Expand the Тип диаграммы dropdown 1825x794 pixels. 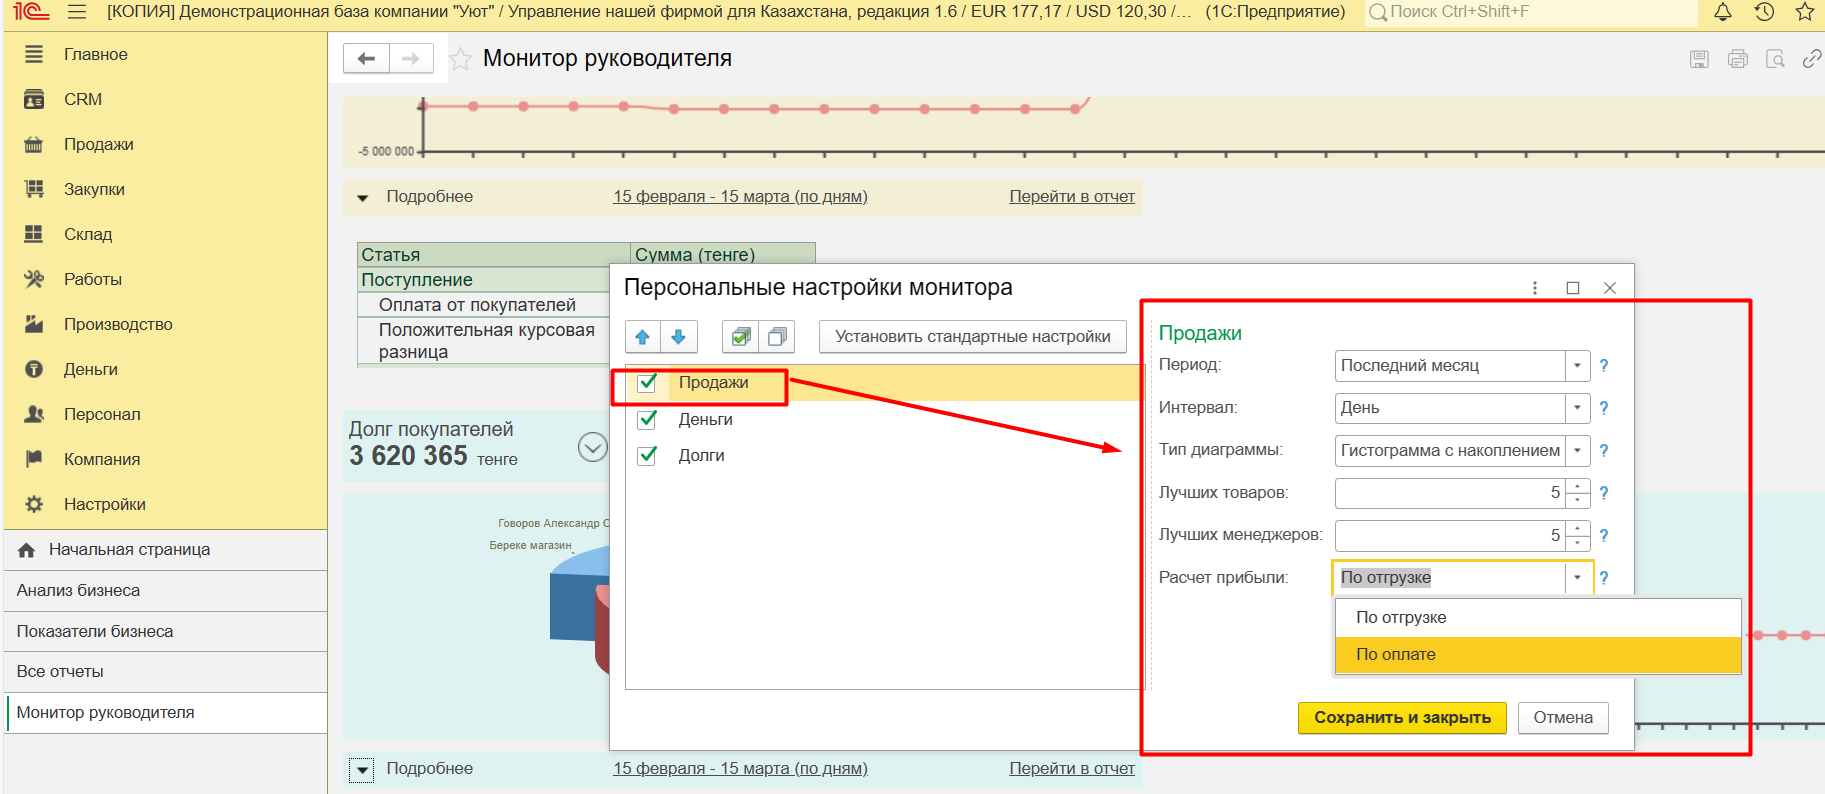(1577, 451)
